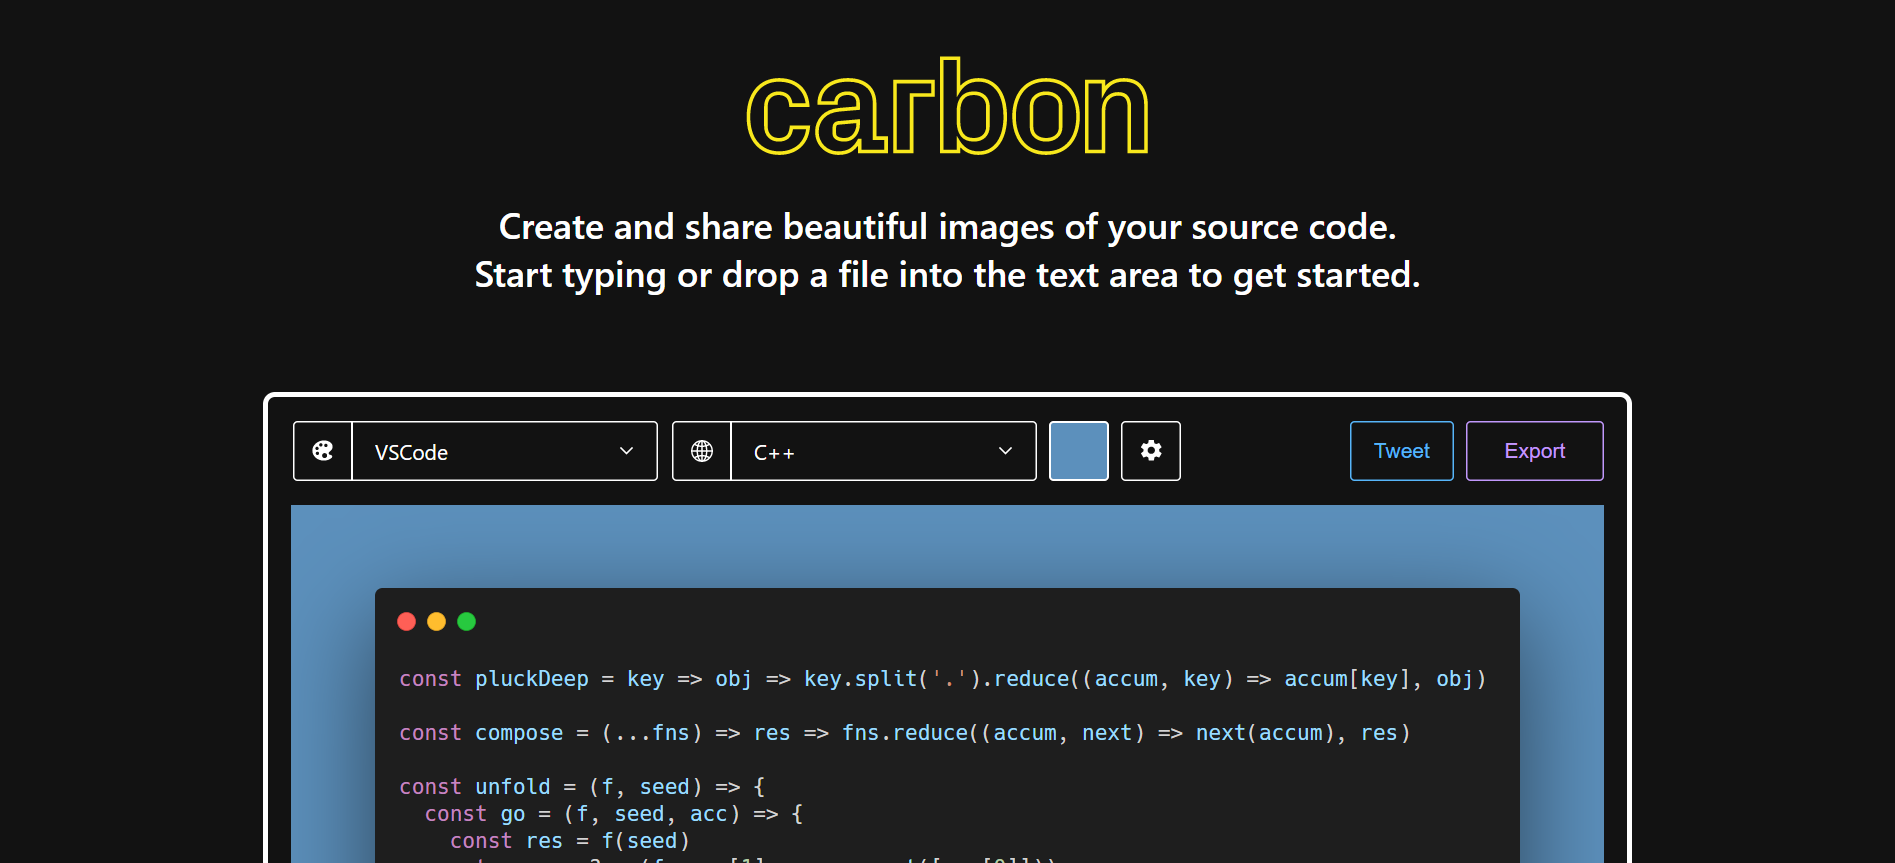This screenshot has height=863, width=1895.
Task: Open the VSCode theme dropdown
Action: tap(505, 451)
